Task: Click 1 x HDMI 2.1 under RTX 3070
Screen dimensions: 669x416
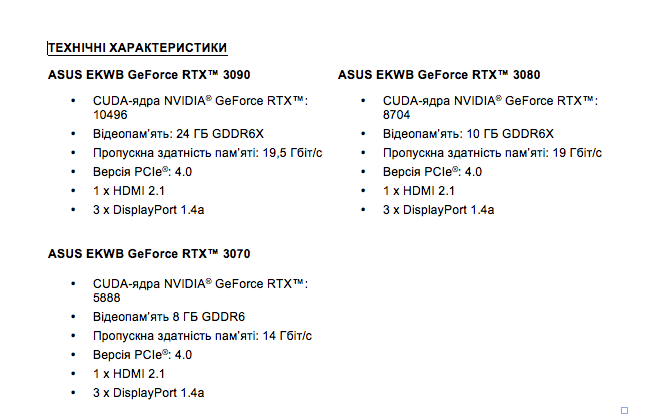Action: [x=129, y=374]
